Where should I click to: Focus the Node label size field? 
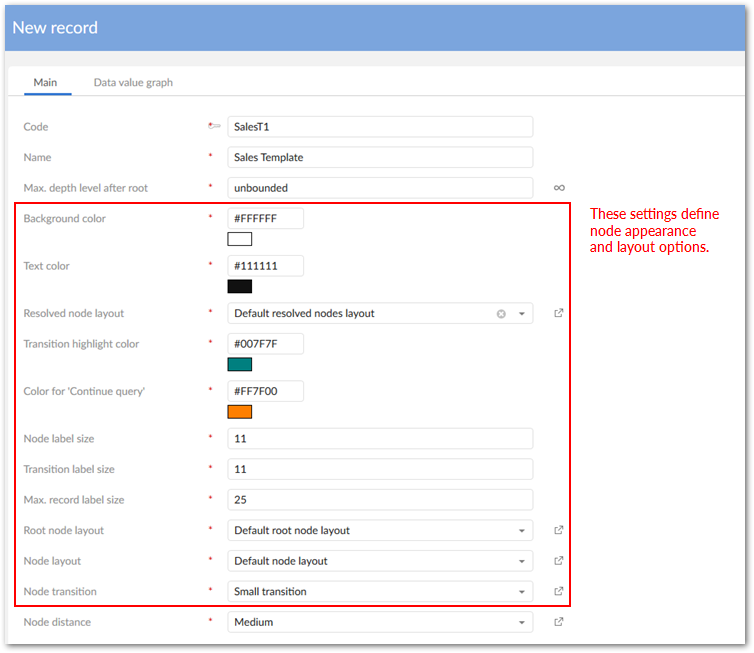click(380, 439)
